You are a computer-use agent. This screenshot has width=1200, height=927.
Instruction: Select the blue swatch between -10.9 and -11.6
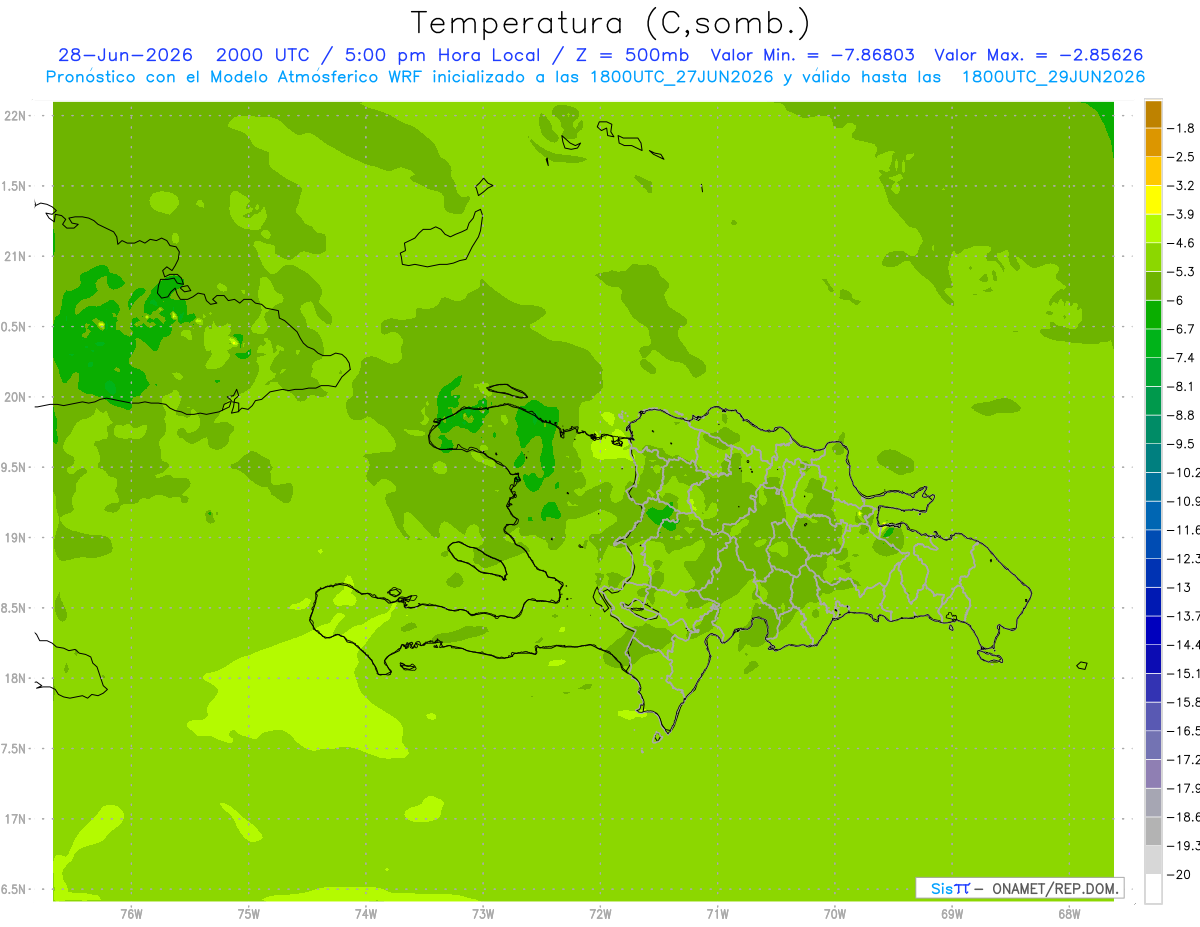pos(1153,515)
